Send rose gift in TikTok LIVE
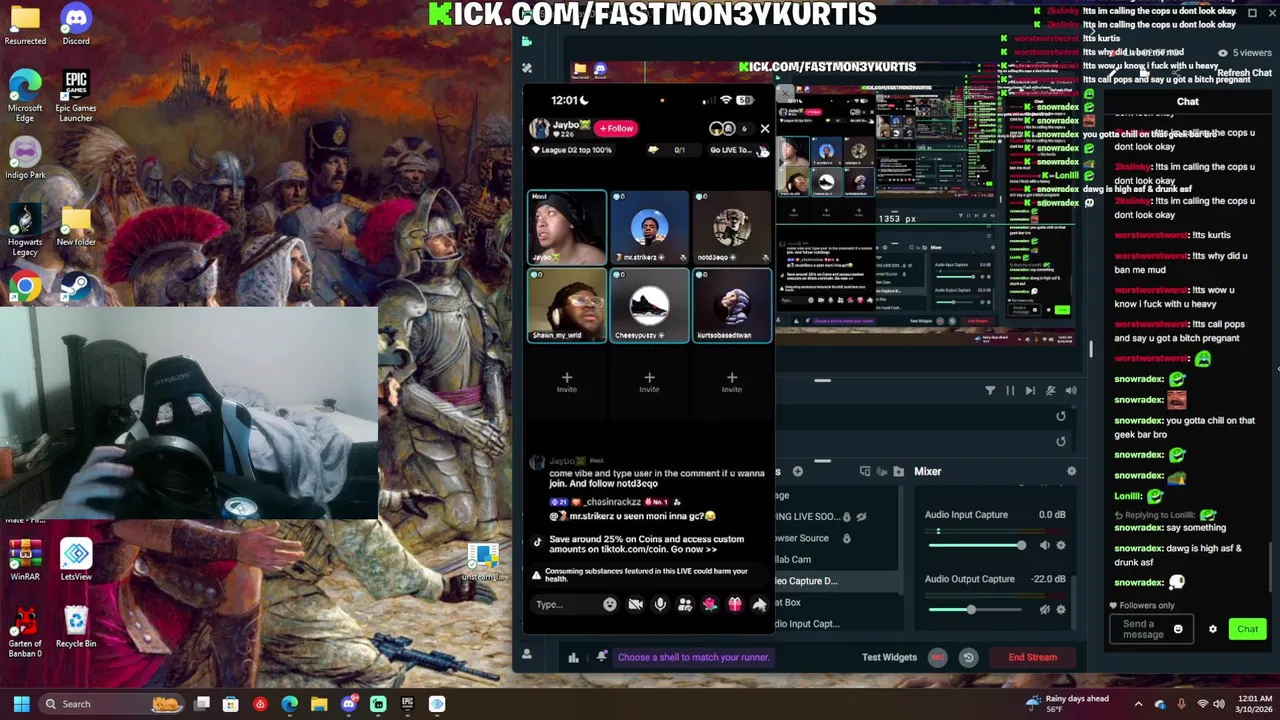The width and height of the screenshot is (1280, 720). [x=710, y=604]
